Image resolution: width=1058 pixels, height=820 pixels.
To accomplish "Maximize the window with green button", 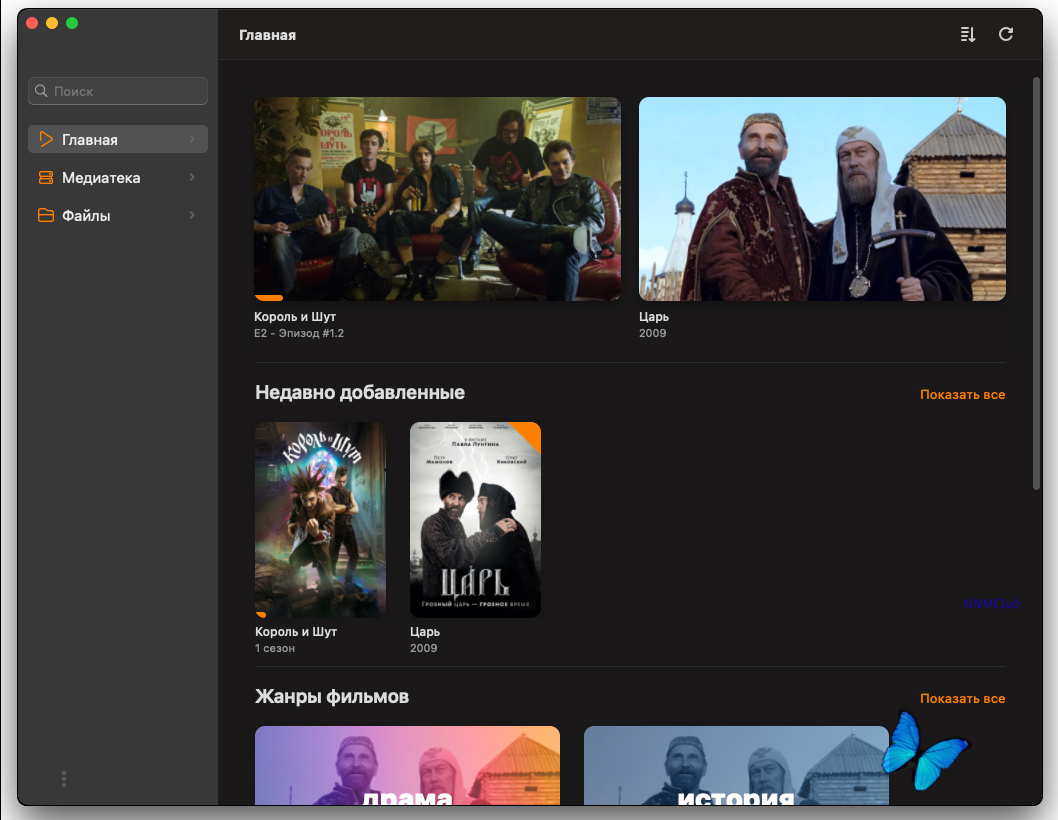I will (x=72, y=23).
